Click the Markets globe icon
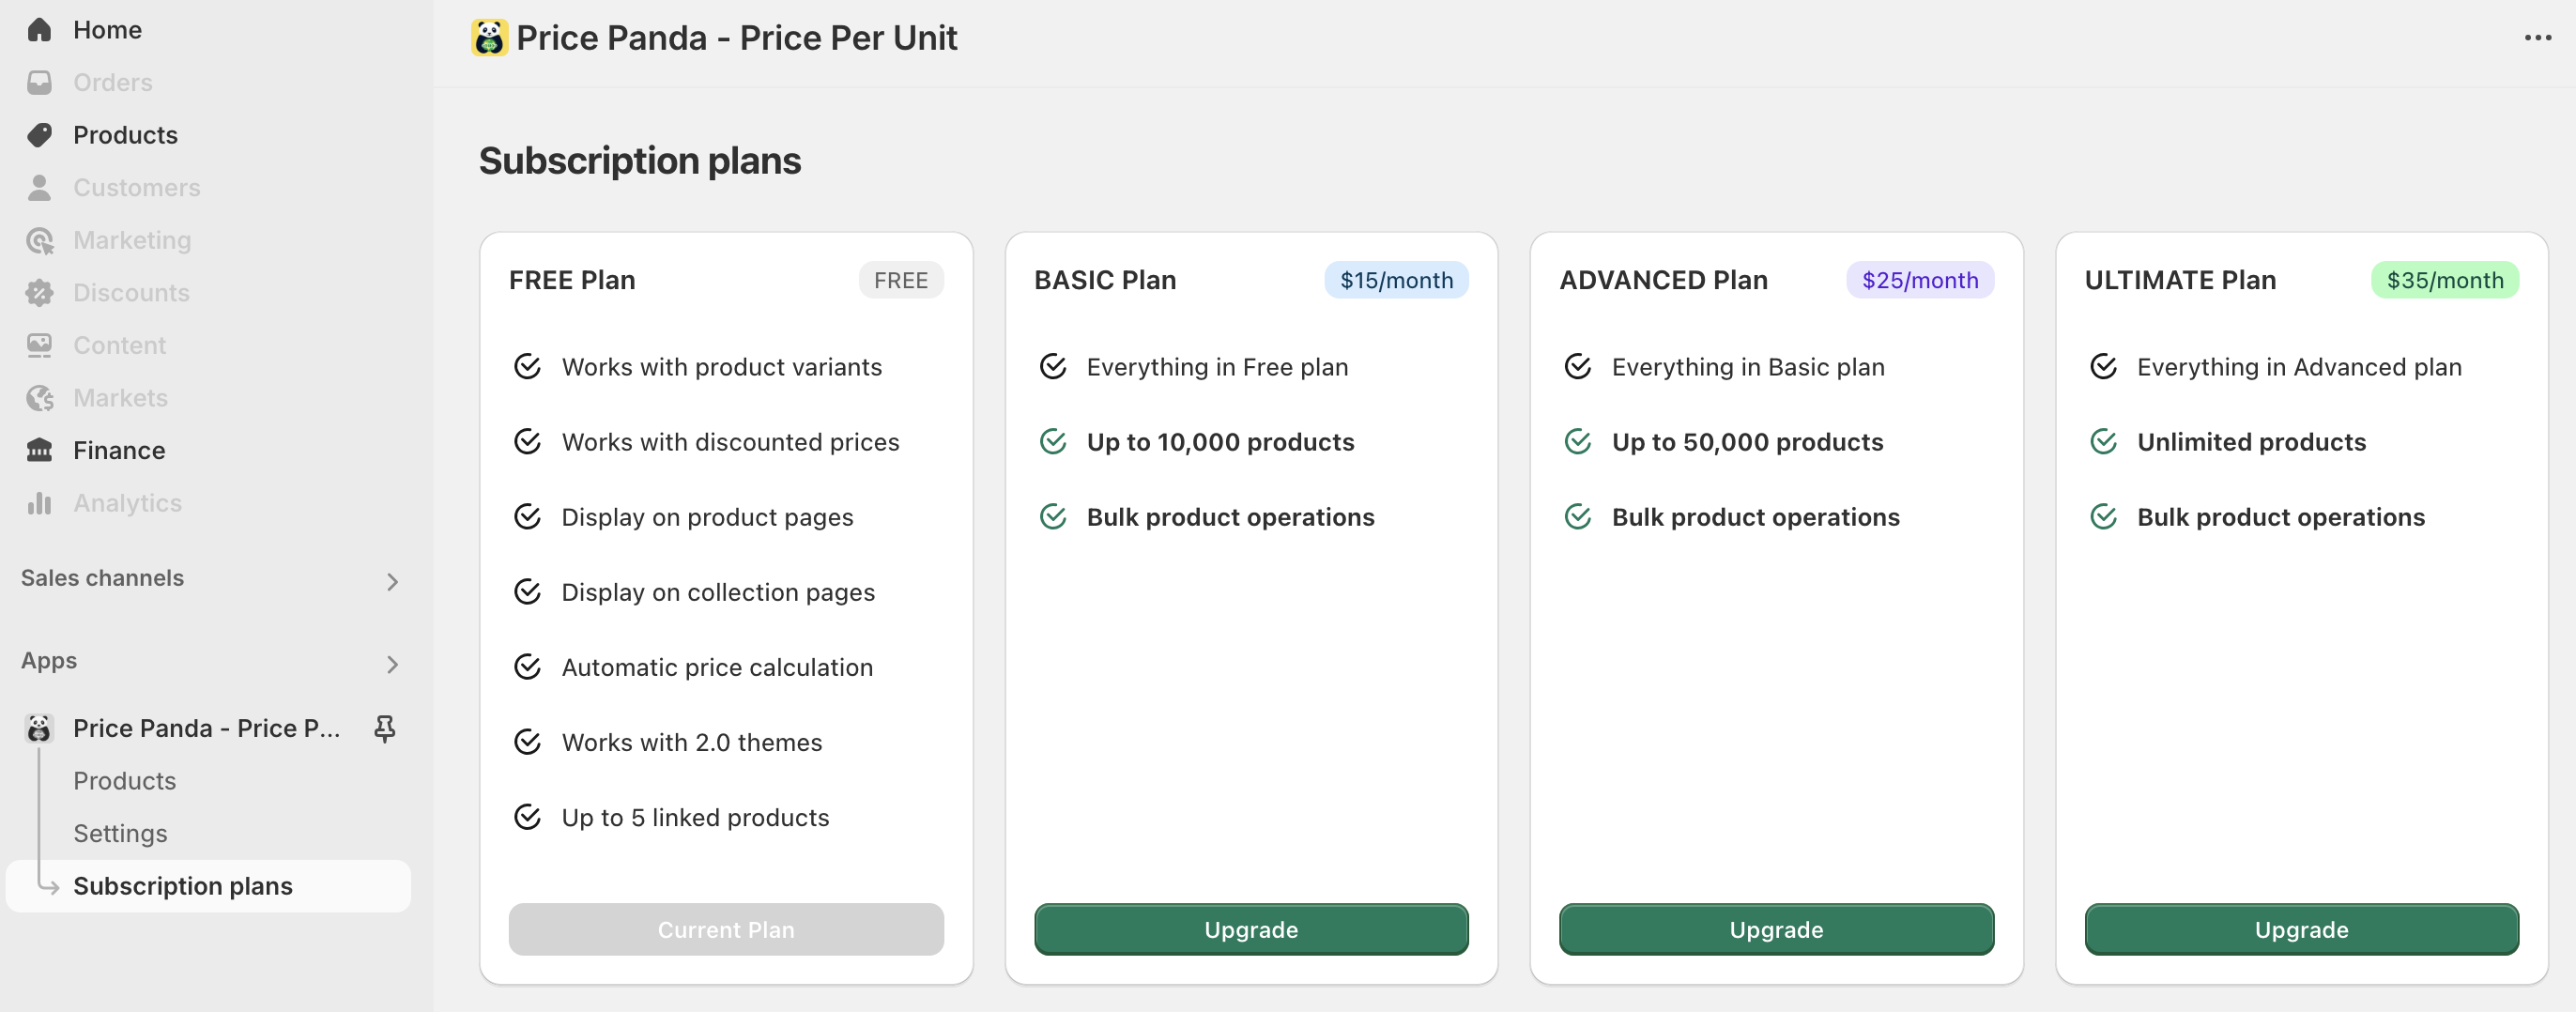2576x1012 pixels. pos(39,398)
